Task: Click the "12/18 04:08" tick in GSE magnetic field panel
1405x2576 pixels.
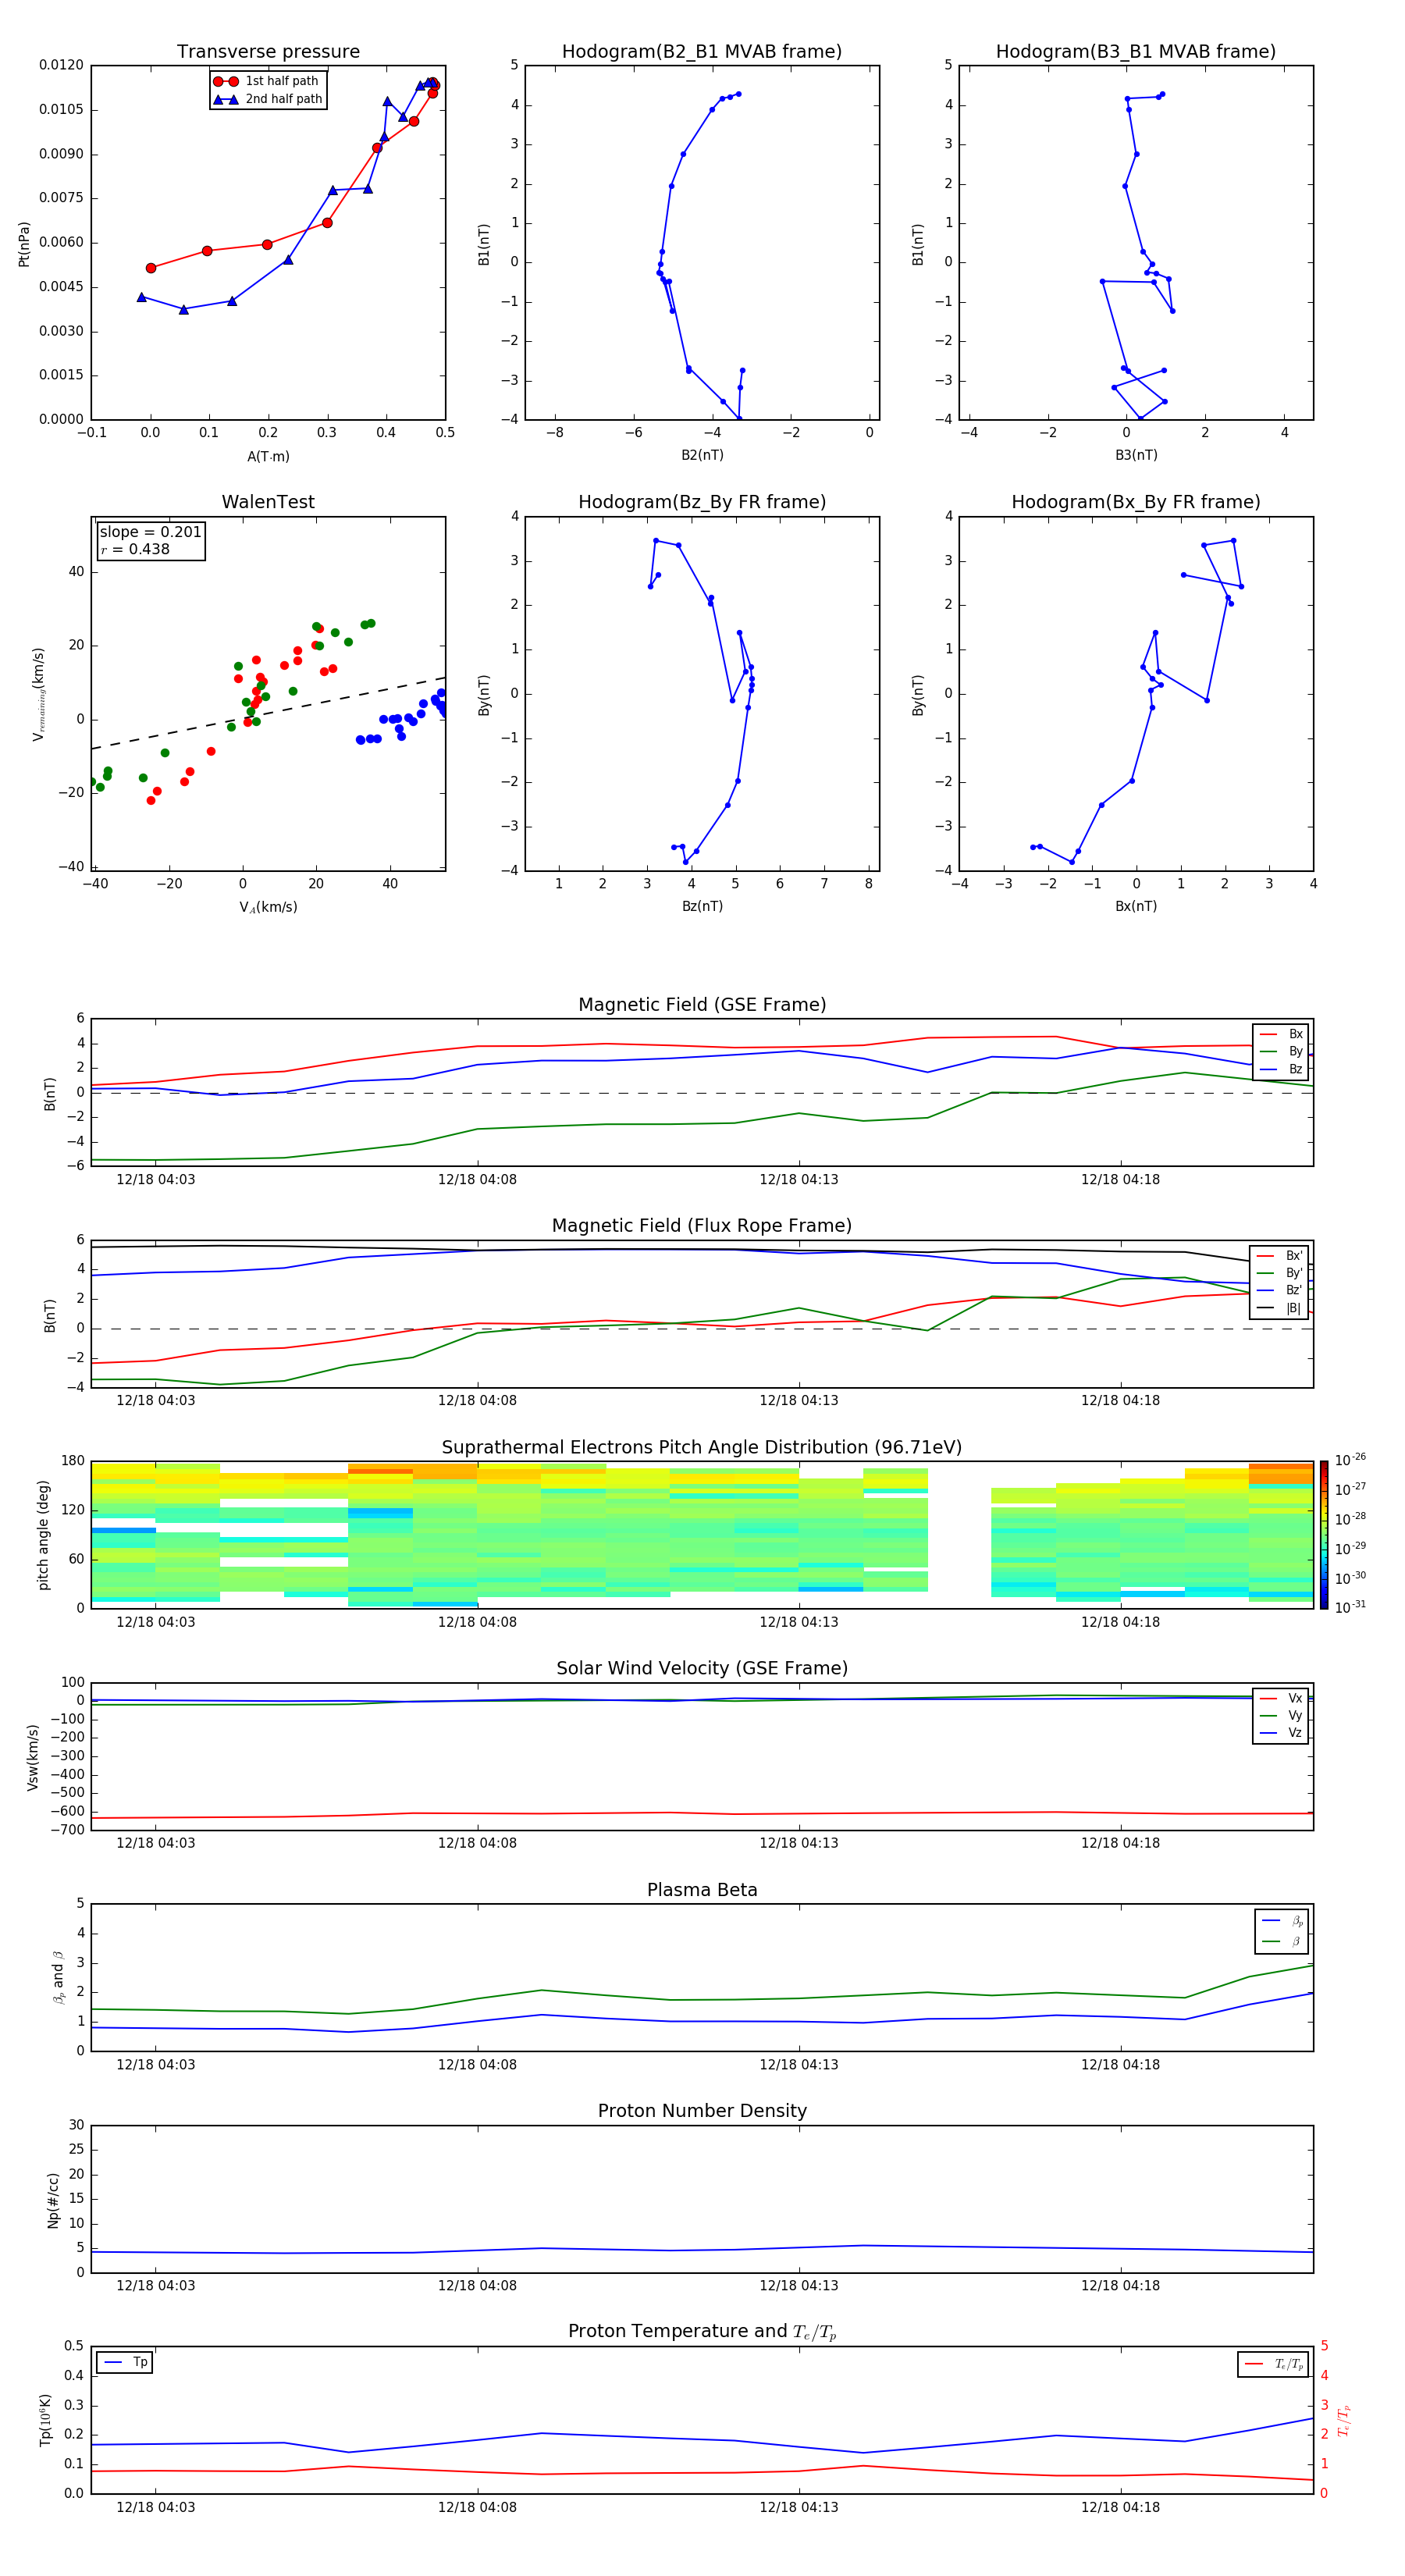Action: click(477, 1180)
